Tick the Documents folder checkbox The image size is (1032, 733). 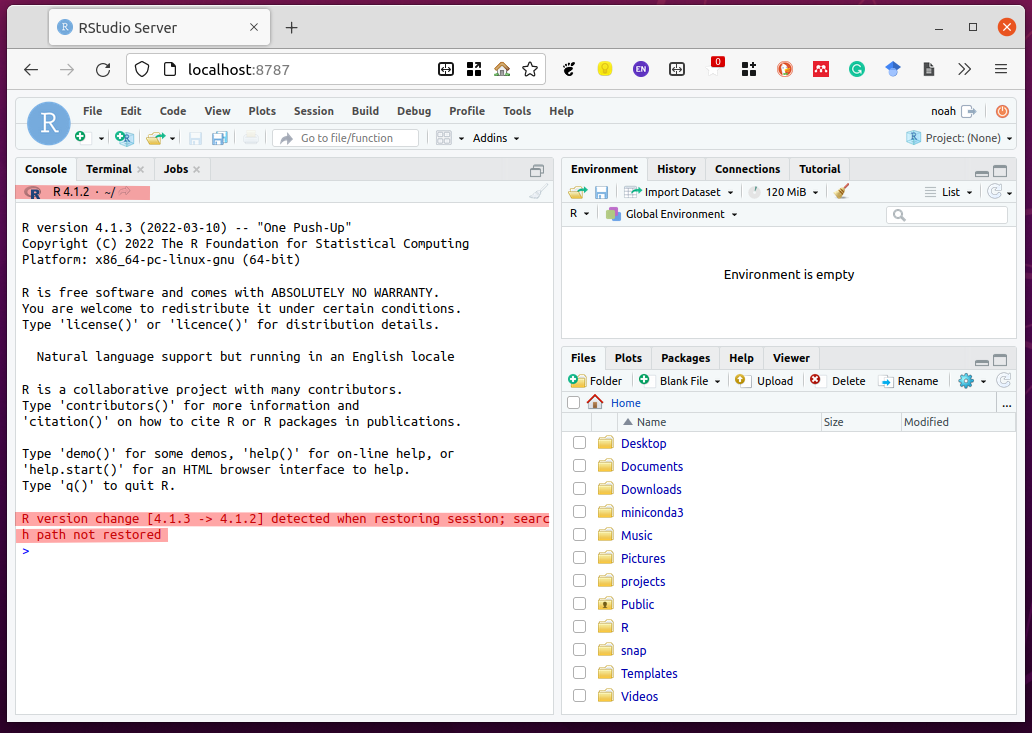579,466
